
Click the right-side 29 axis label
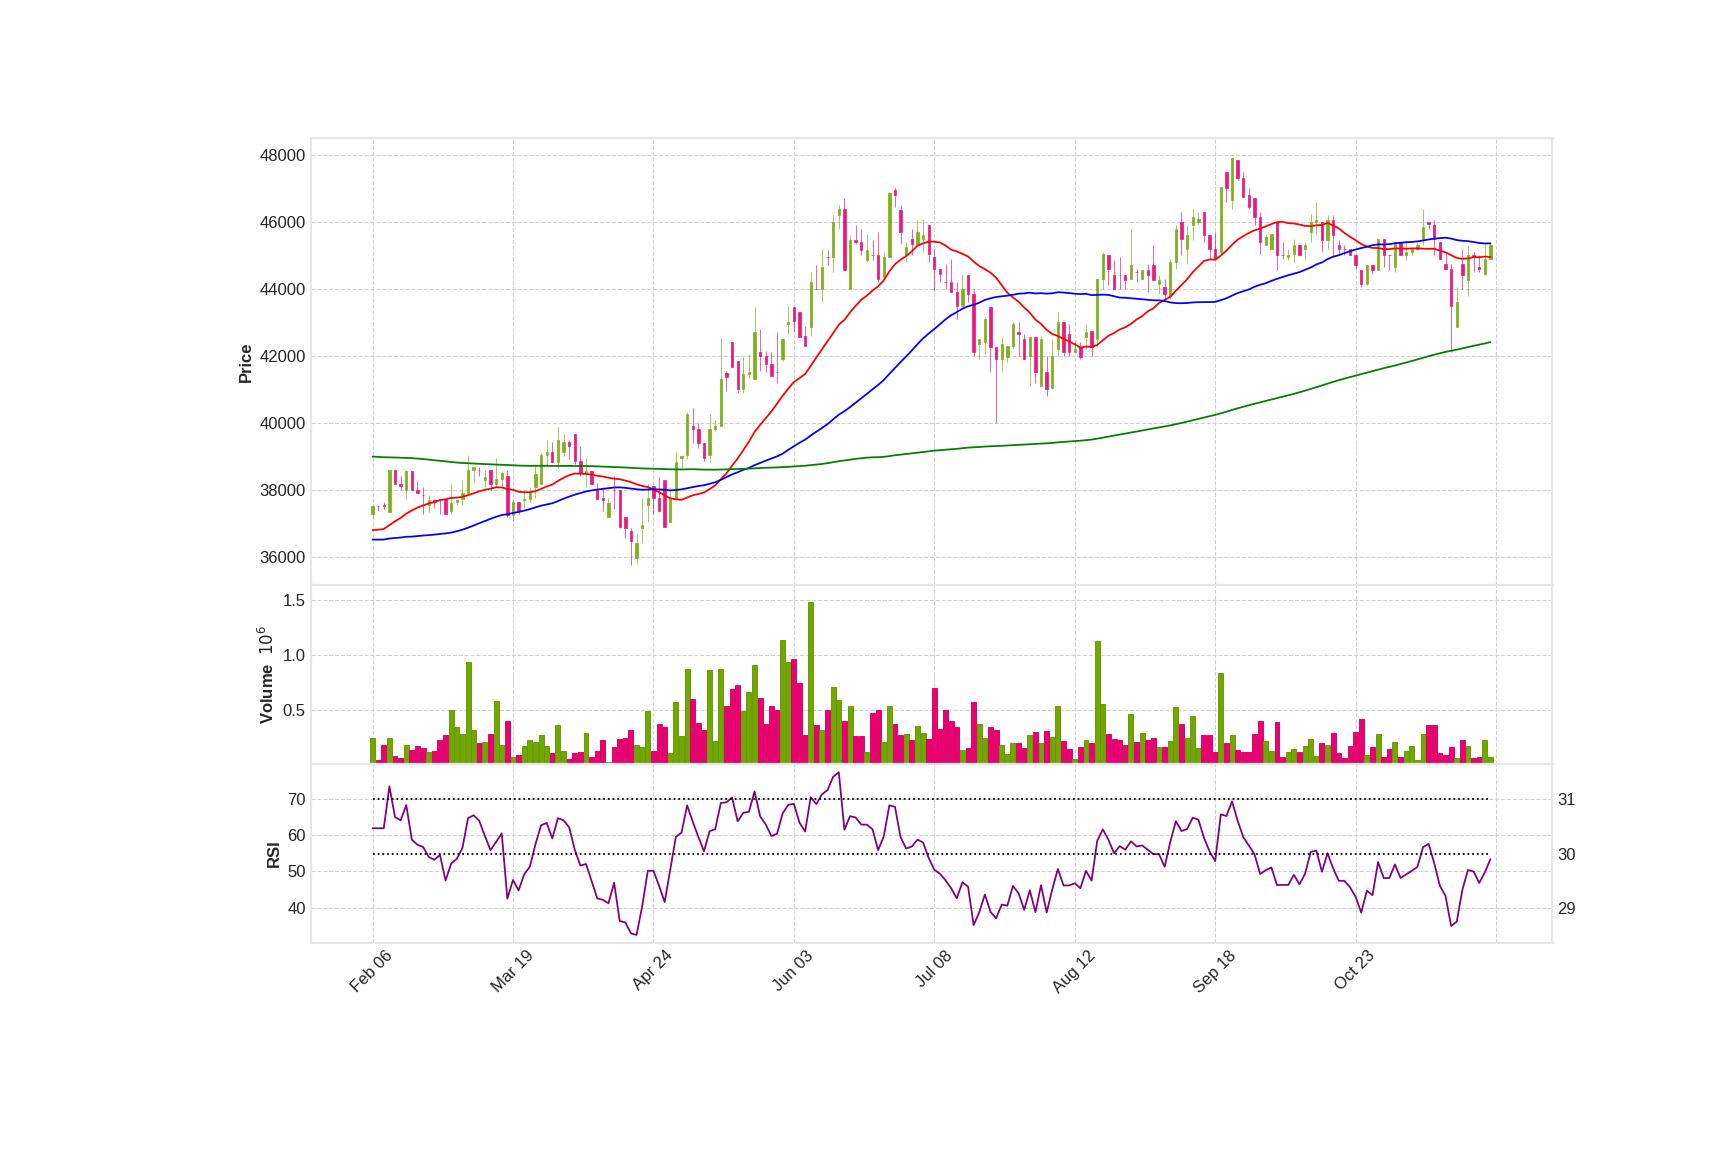point(1567,908)
